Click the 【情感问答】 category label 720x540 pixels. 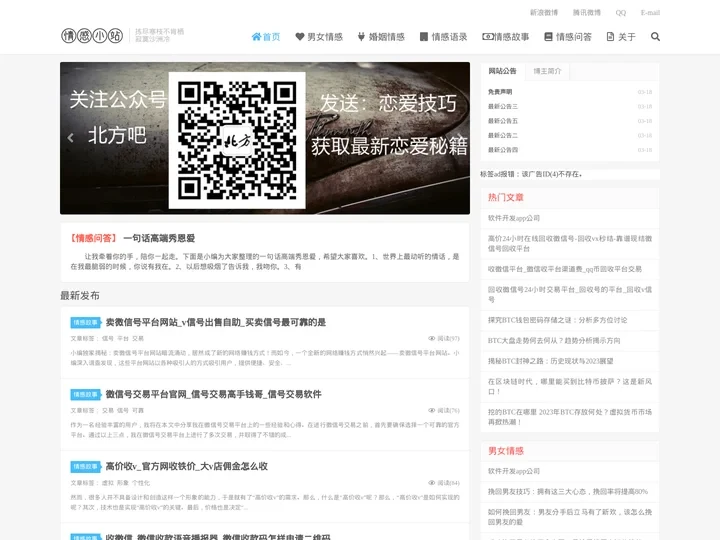point(93,238)
